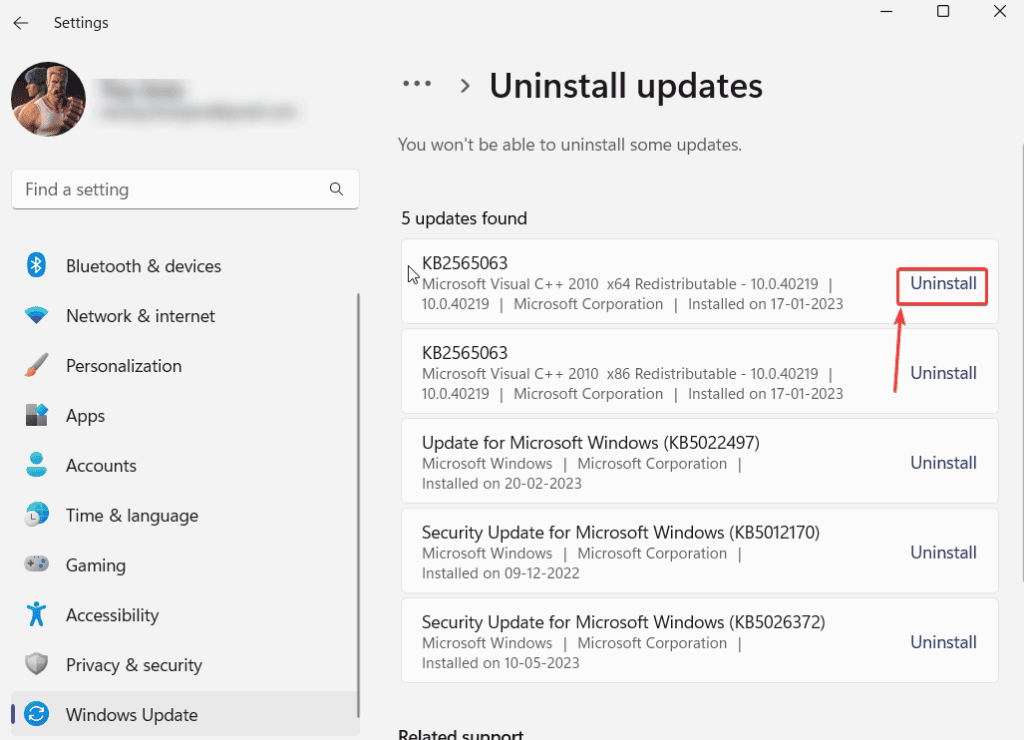1024x740 pixels.
Task: Click the Apps icon in sidebar
Action: pyautogui.click(x=37, y=415)
